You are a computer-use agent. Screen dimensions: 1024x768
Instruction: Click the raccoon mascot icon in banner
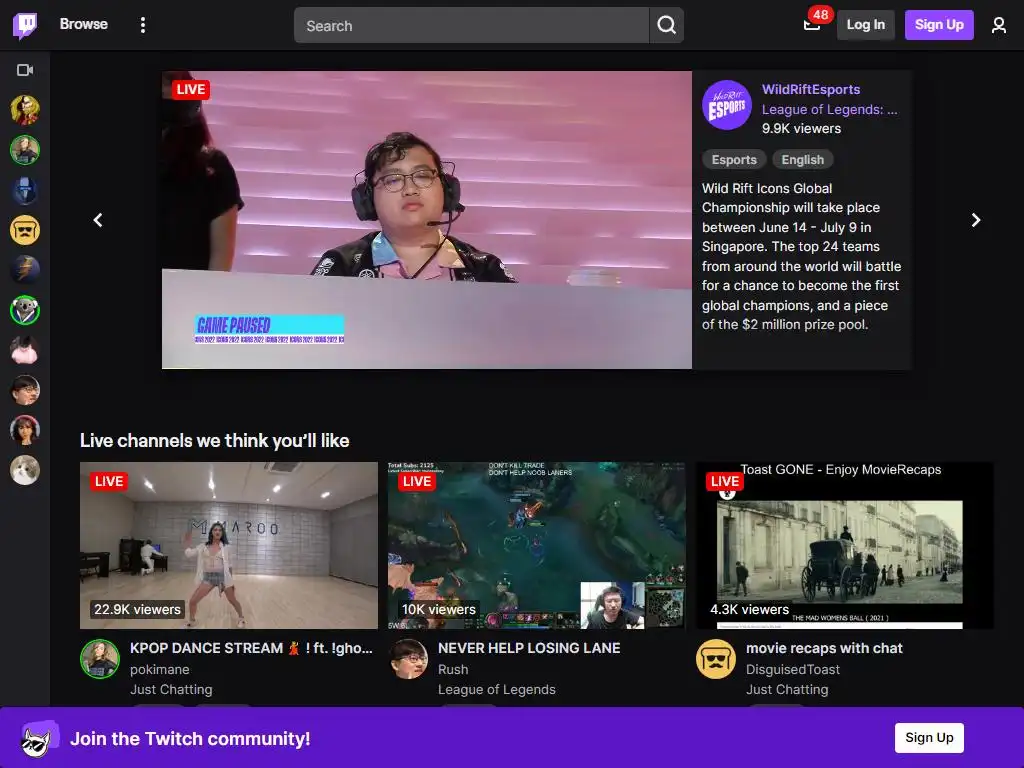[38, 739]
